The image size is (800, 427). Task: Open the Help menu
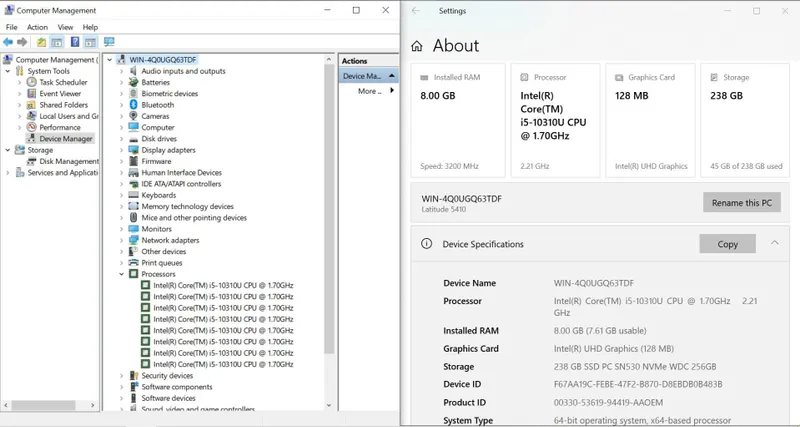[x=90, y=27]
